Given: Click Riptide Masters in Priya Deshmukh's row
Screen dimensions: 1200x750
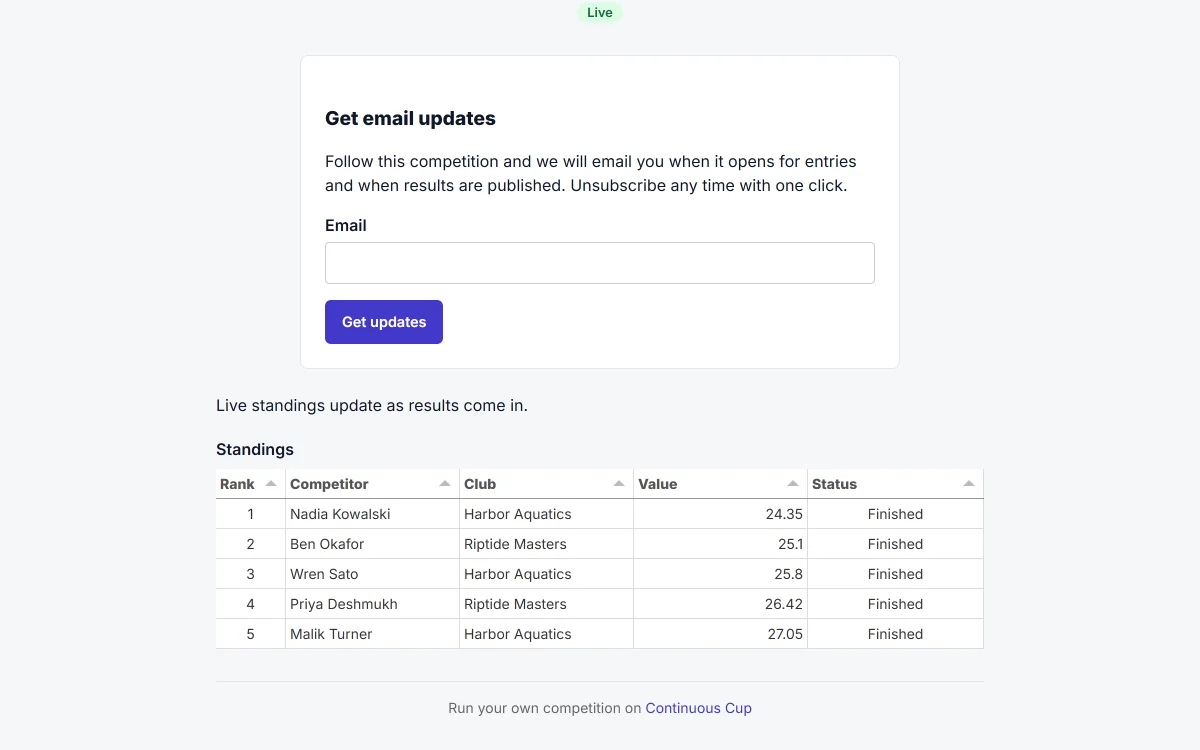Looking at the screenshot, I should [515, 604].
